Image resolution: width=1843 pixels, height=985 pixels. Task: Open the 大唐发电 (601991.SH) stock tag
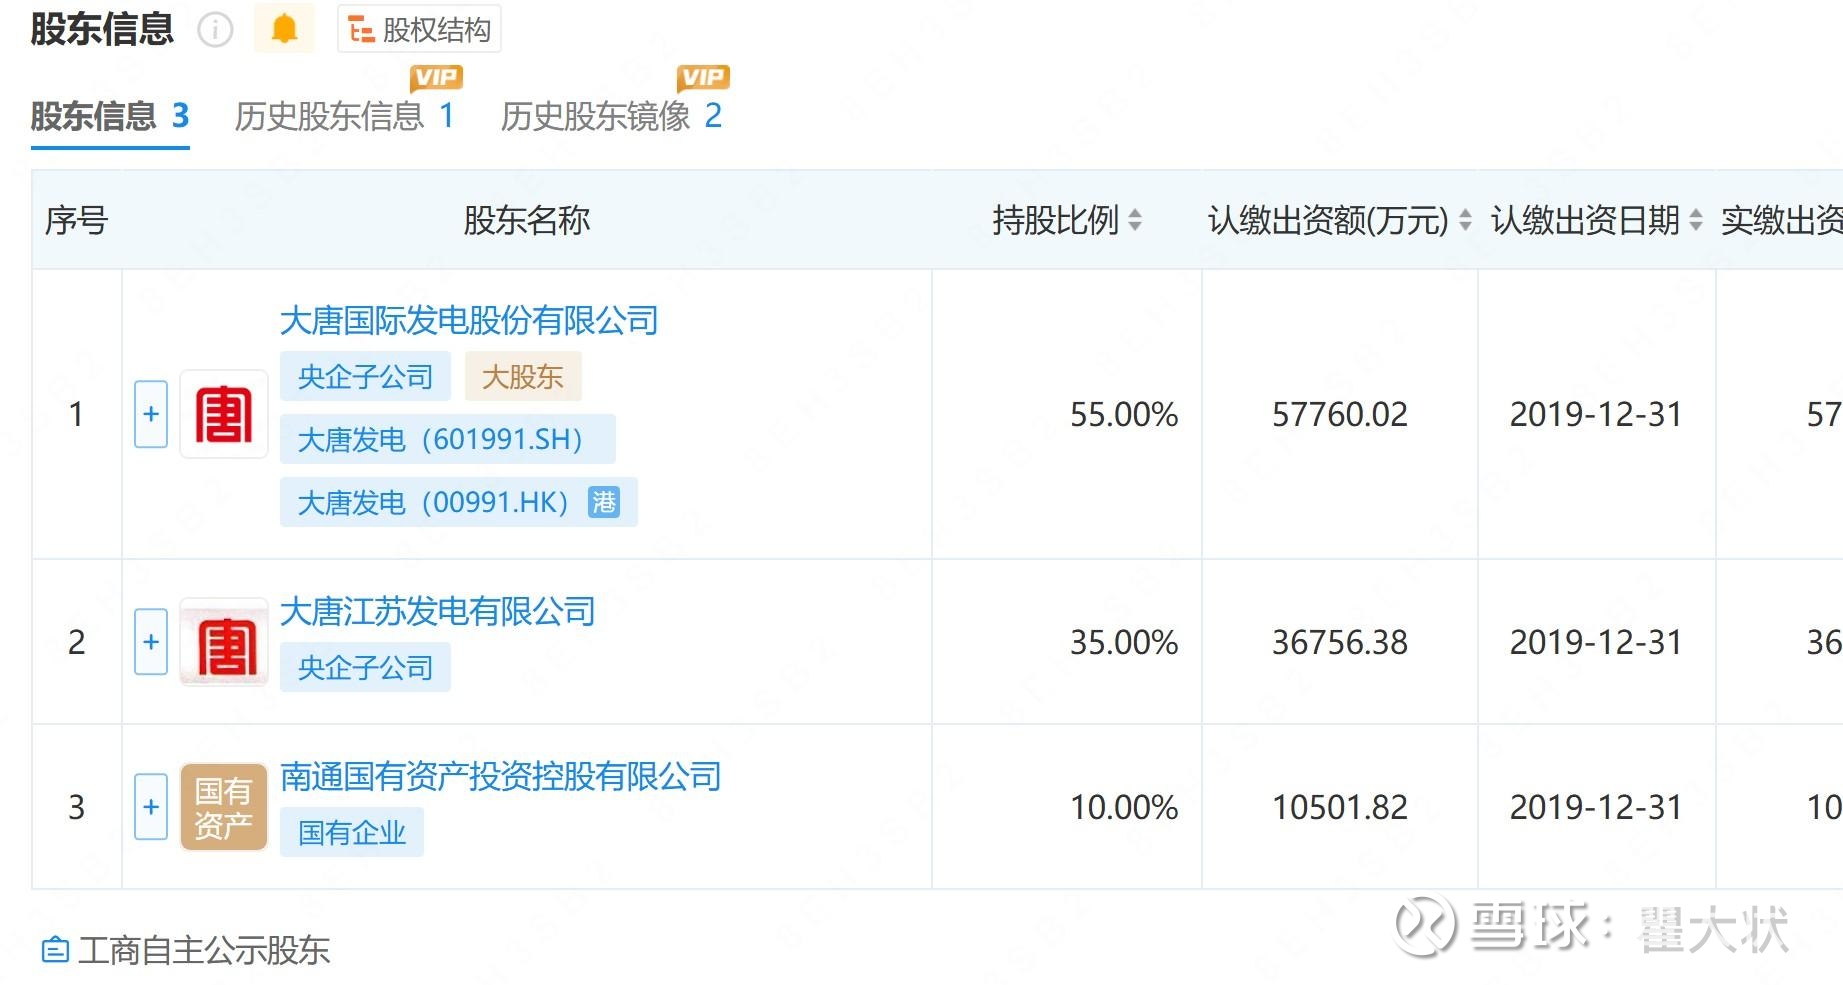(x=447, y=439)
